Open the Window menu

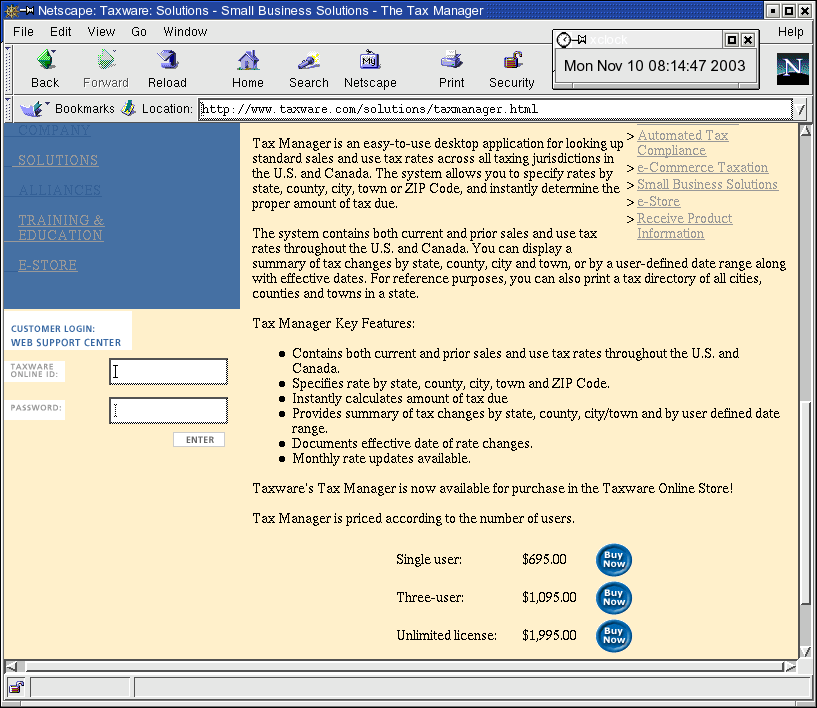pos(185,32)
